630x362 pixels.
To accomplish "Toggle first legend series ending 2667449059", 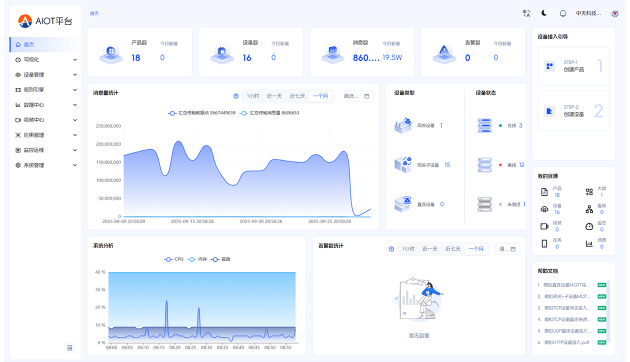I will point(202,113).
